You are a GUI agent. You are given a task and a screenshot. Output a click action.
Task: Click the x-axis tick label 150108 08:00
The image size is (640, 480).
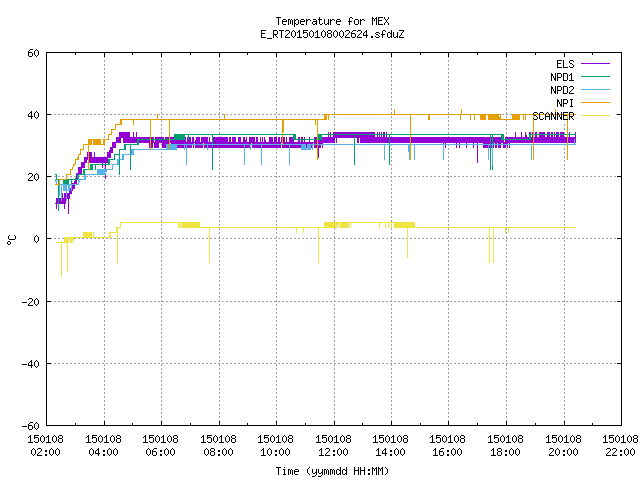pos(219,446)
